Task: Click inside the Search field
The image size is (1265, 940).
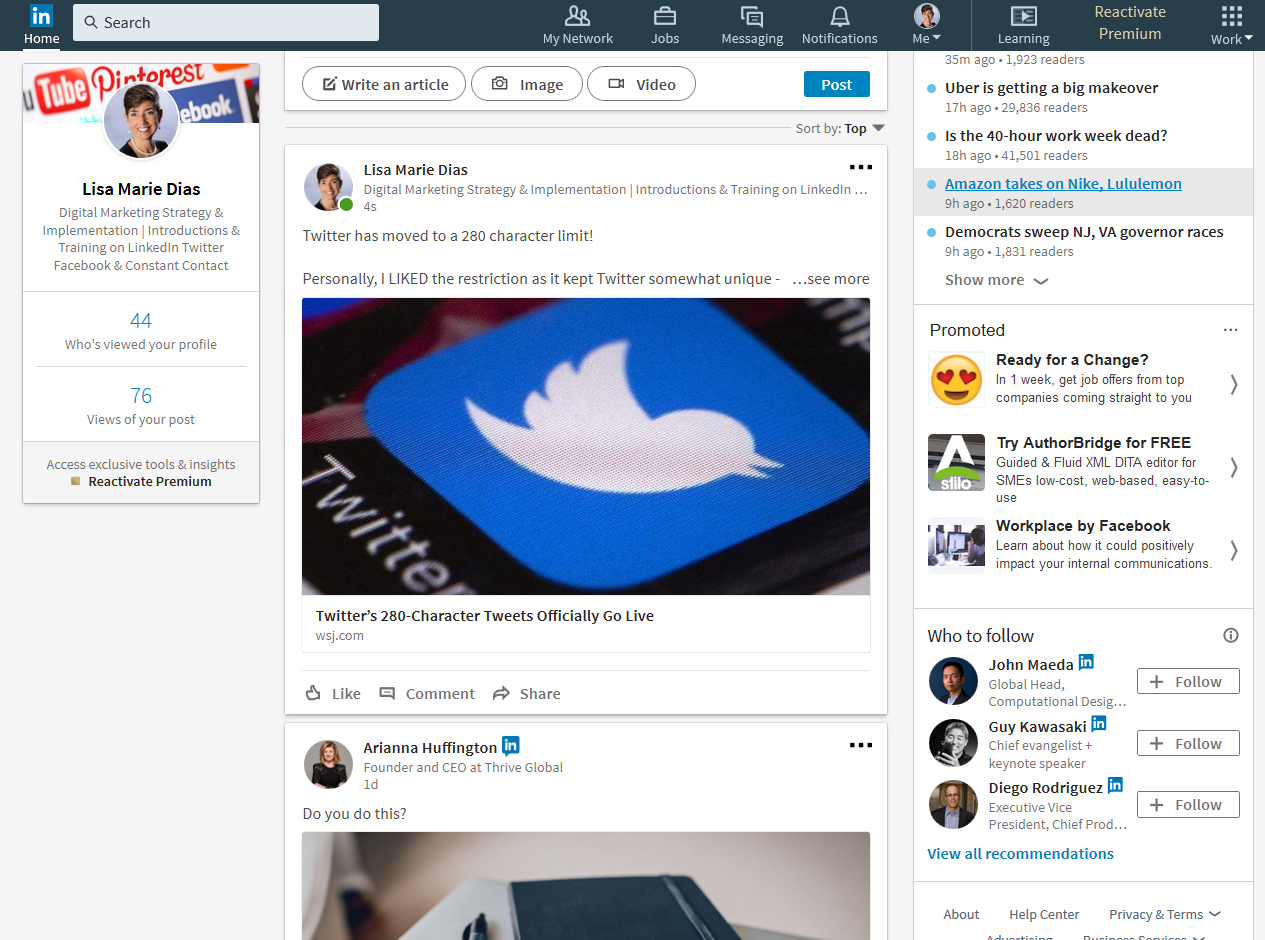Action: (226, 22)
